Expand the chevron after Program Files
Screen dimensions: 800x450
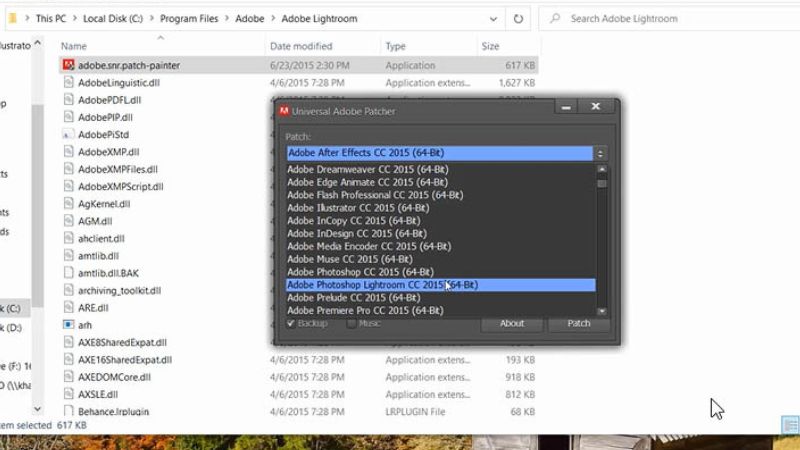[x=227, y=19]
